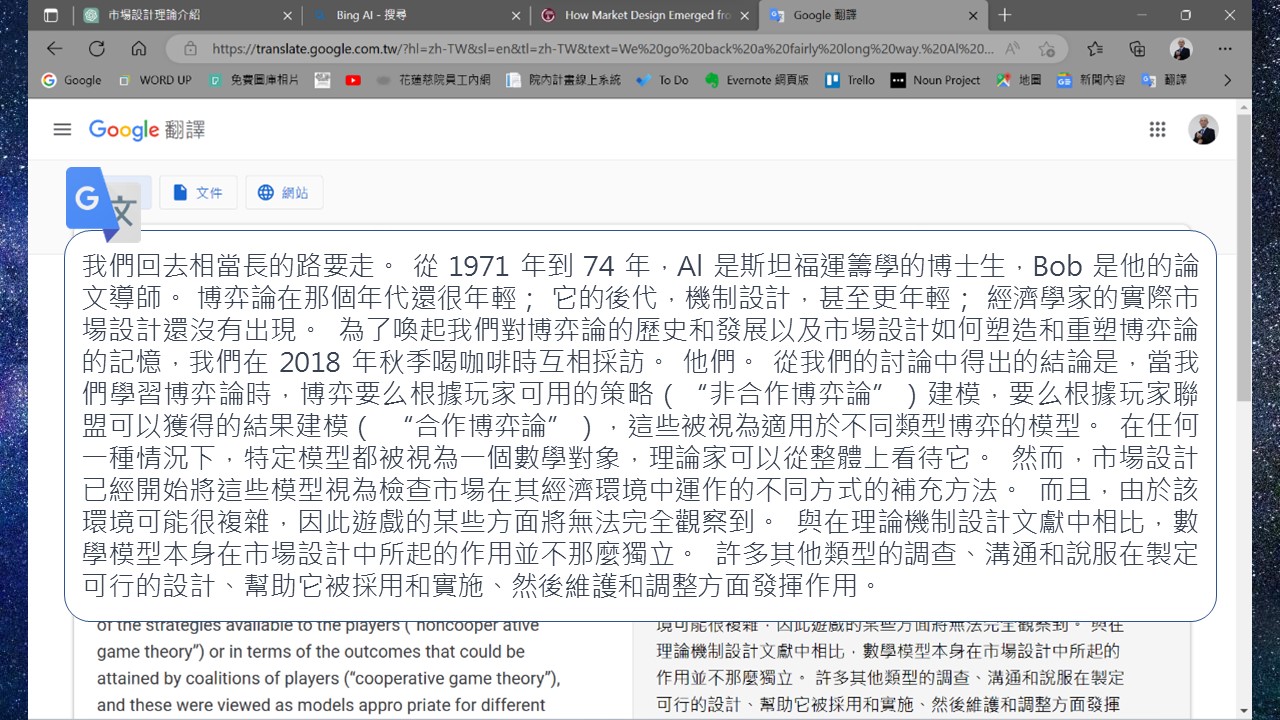Open the YouTube bookmark icon

(353, 80)
